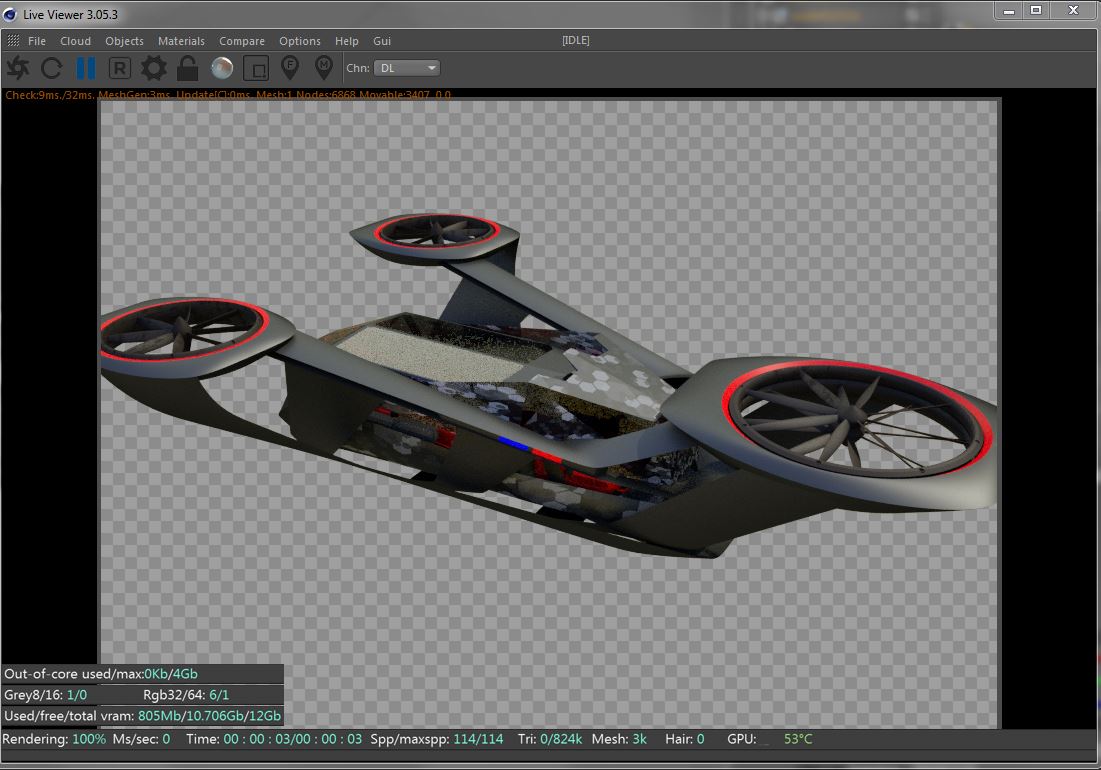Viewport: 1101px width, 770px height.
Task: Open the File menu
Action: click(37, 41)
